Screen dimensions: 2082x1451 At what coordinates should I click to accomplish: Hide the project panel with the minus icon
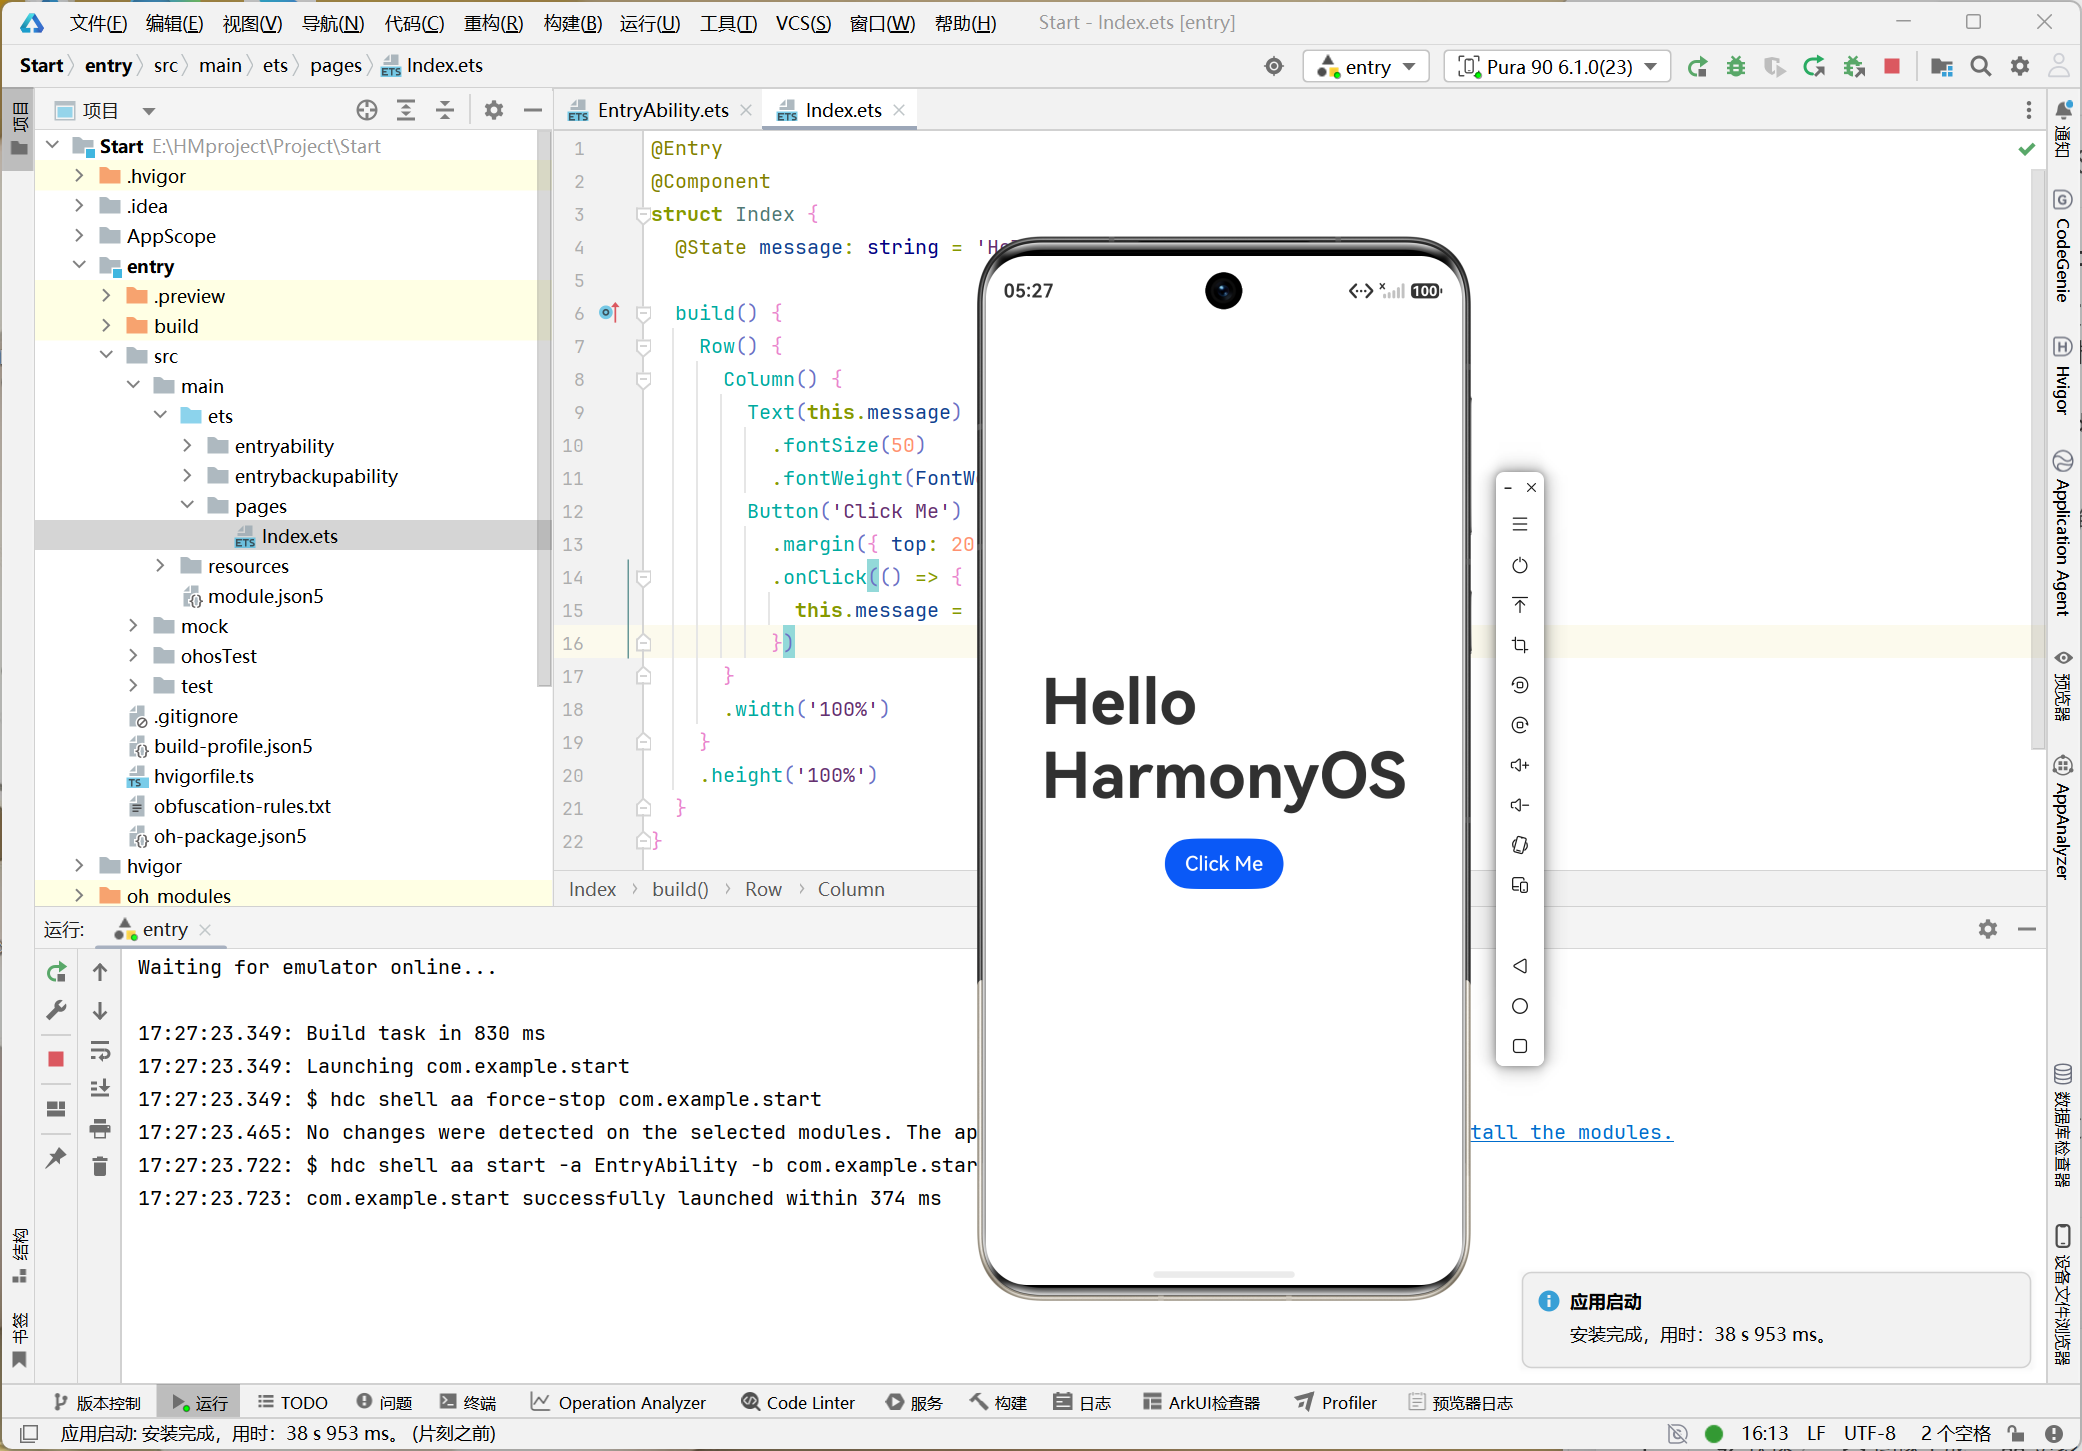533,110
